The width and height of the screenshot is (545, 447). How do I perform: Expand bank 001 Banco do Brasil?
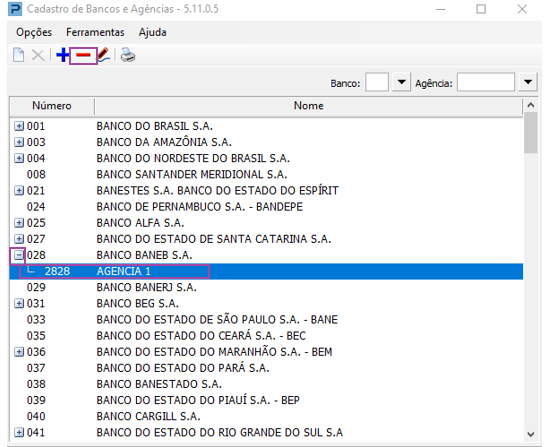click(x=19, y=126)
